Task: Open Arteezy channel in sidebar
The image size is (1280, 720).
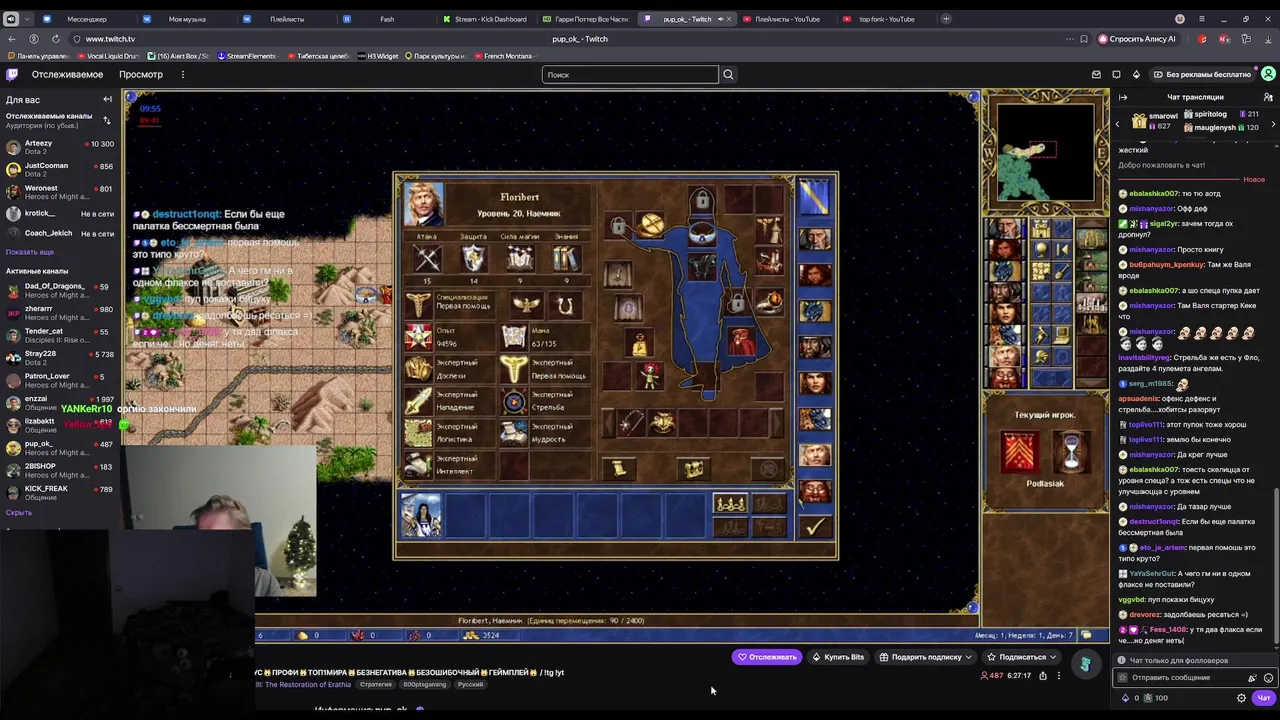Action: pyautogui.click(x=59, y=147)
